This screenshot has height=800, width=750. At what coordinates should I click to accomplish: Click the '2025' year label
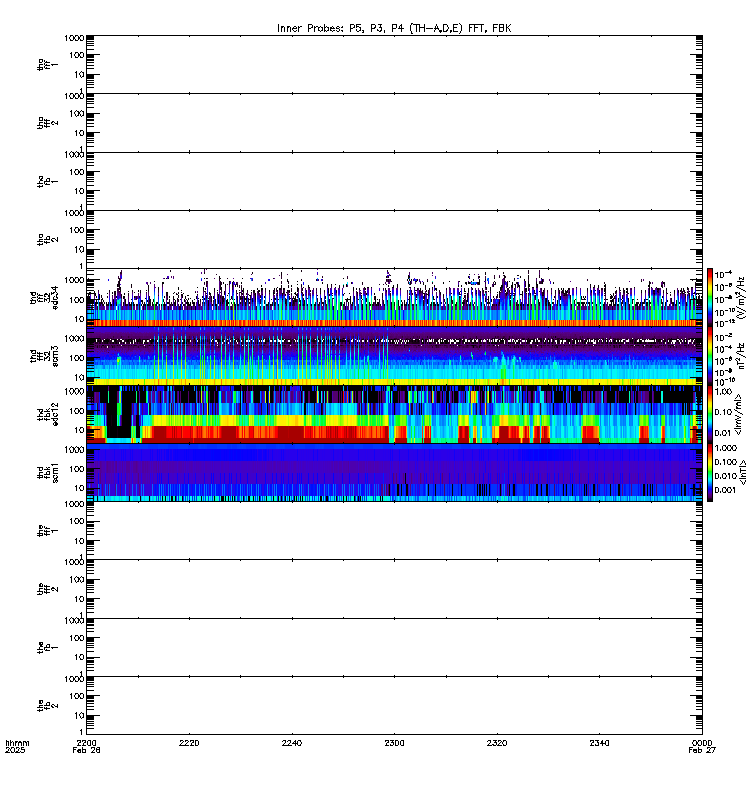tap(15, 751)
